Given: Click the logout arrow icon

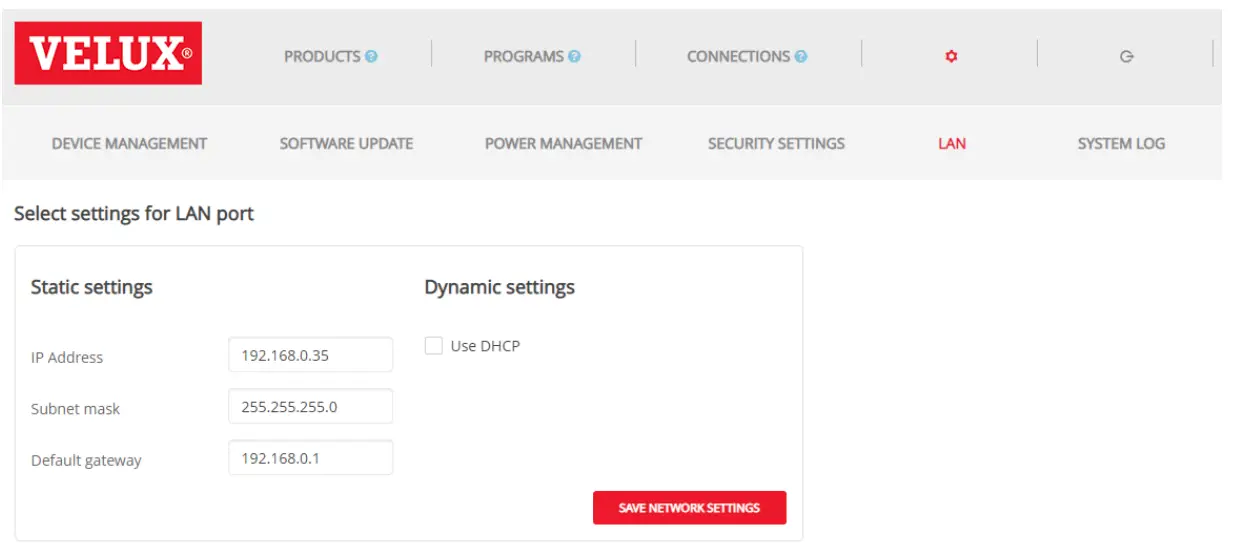Looking at the screenshot, I should (1127, 57).
